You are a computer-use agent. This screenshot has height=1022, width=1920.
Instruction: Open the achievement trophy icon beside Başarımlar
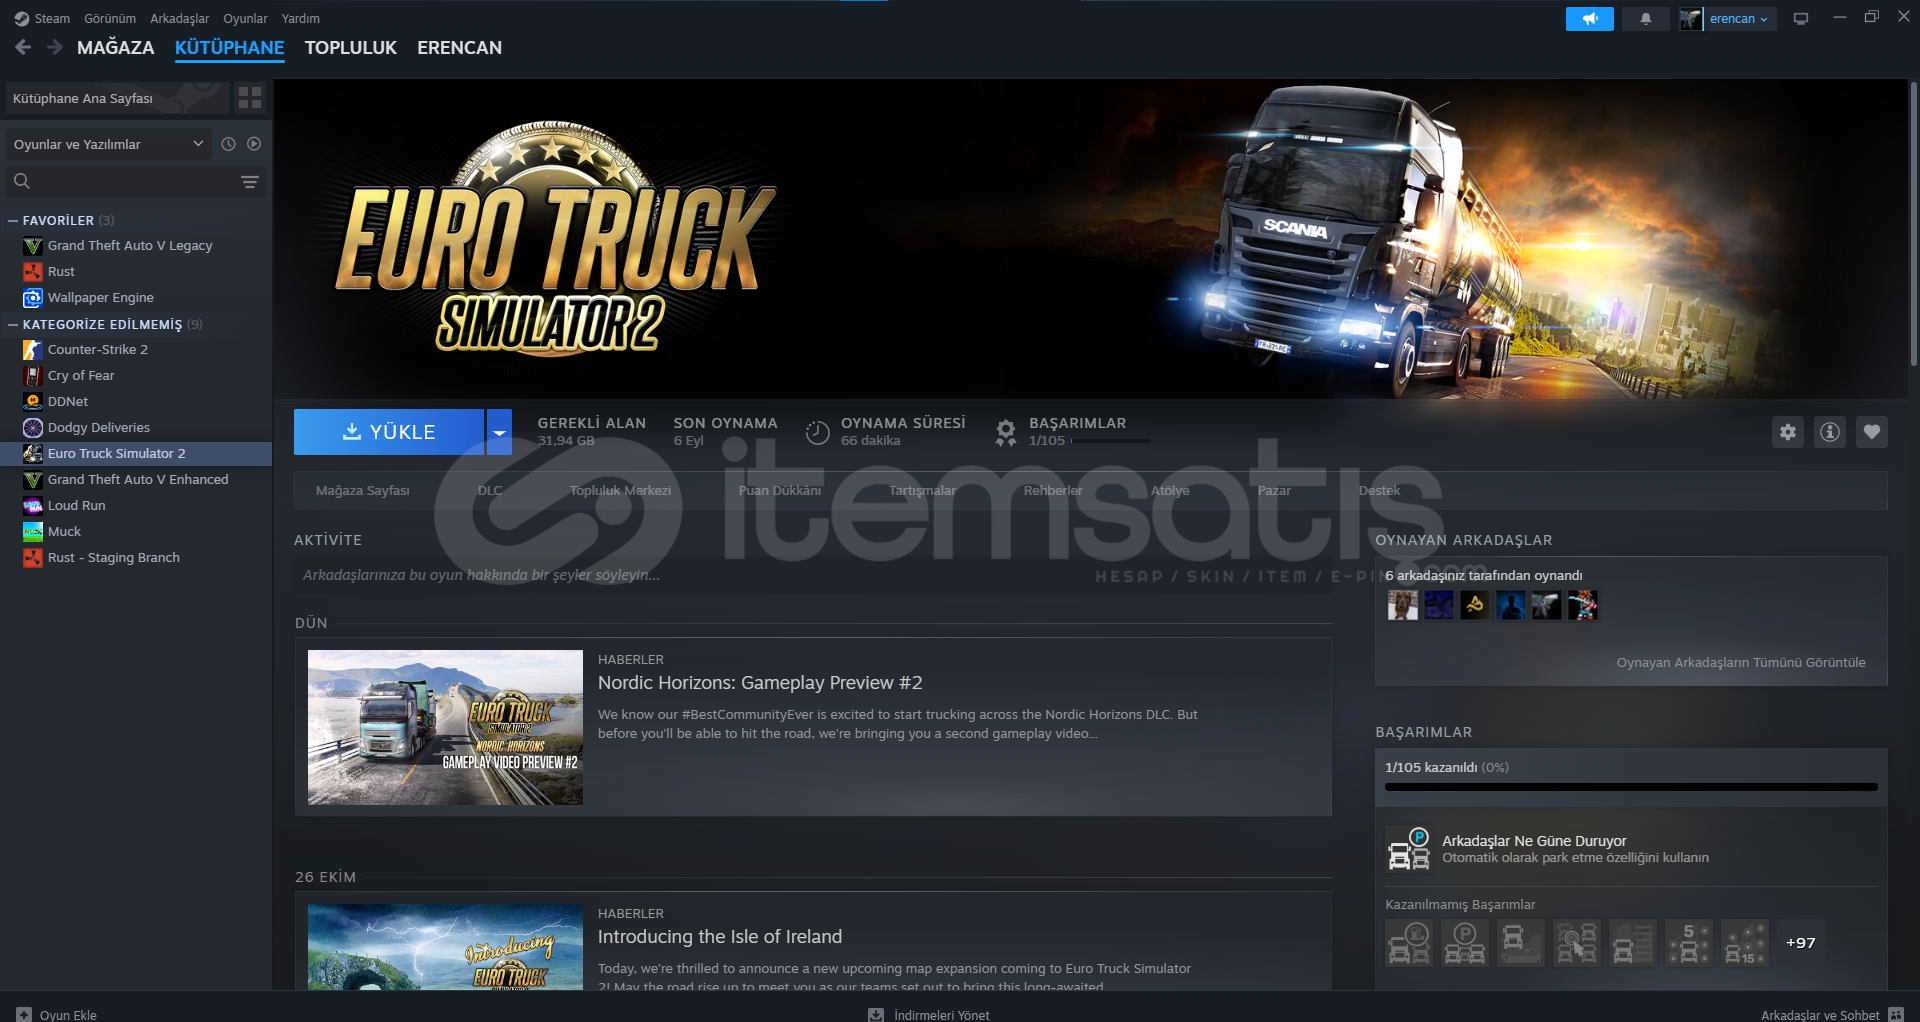1006,432
